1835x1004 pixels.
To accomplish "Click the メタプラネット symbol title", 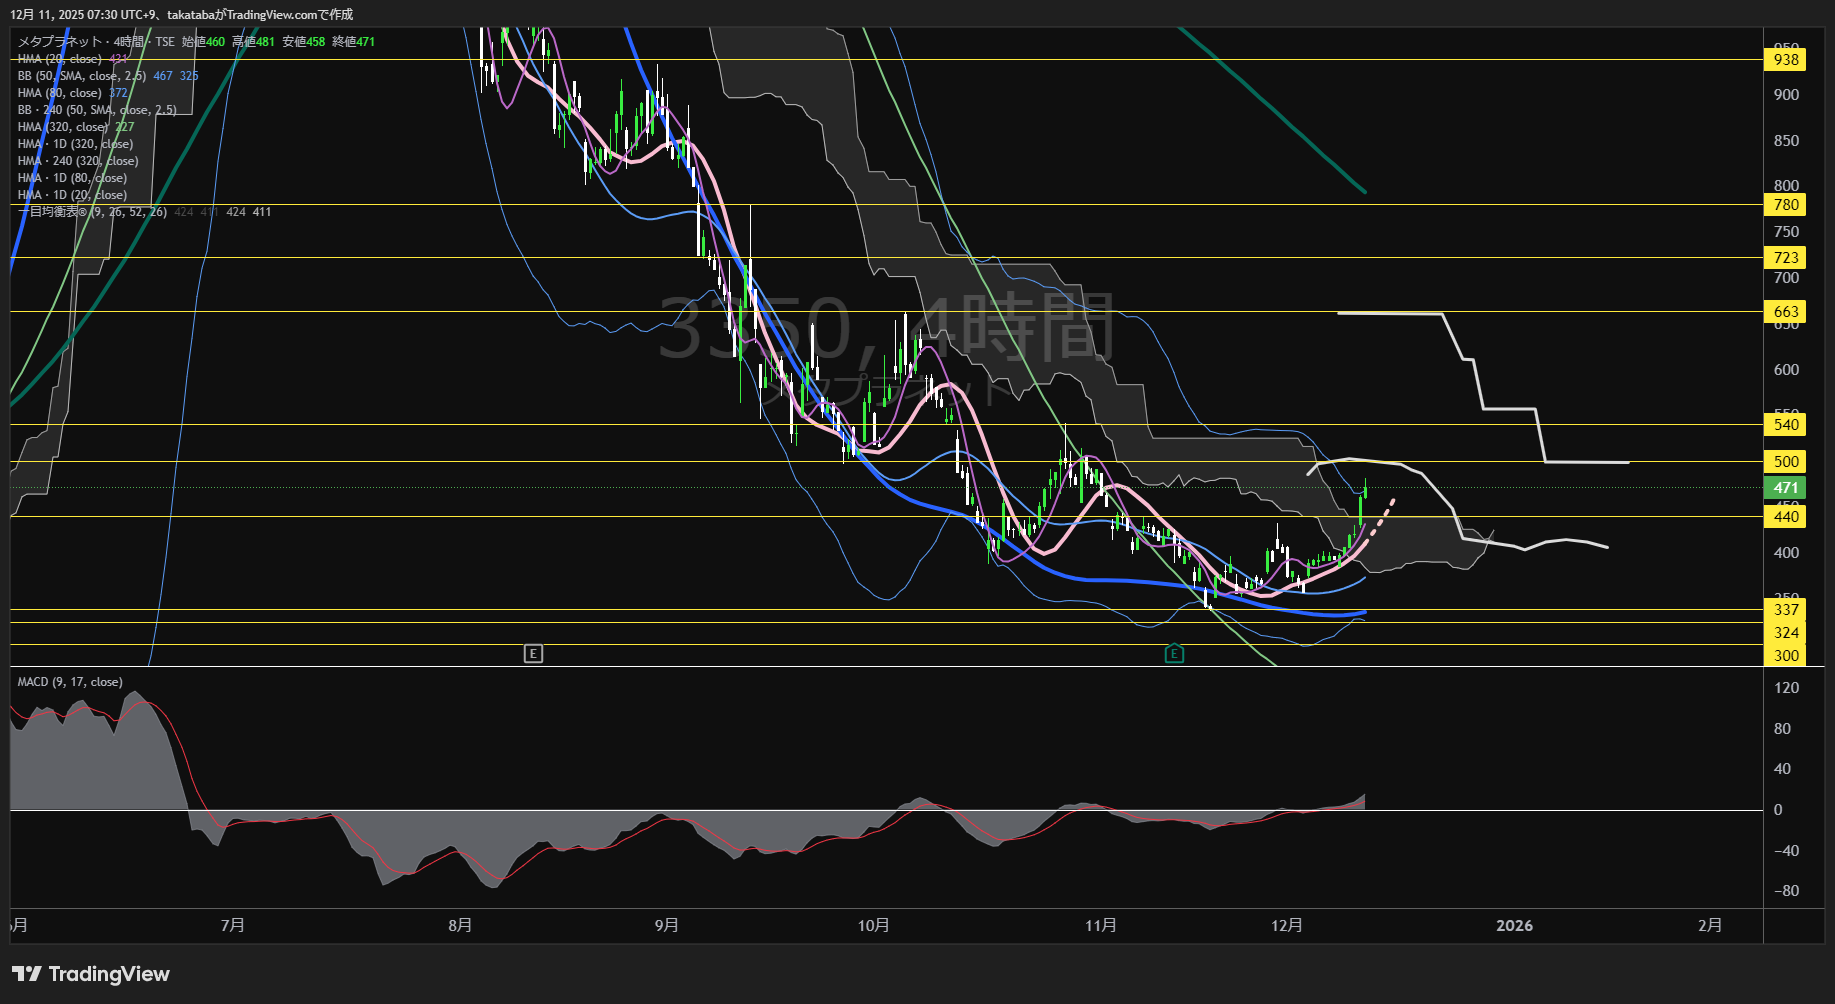I will [x=60, y=42].
